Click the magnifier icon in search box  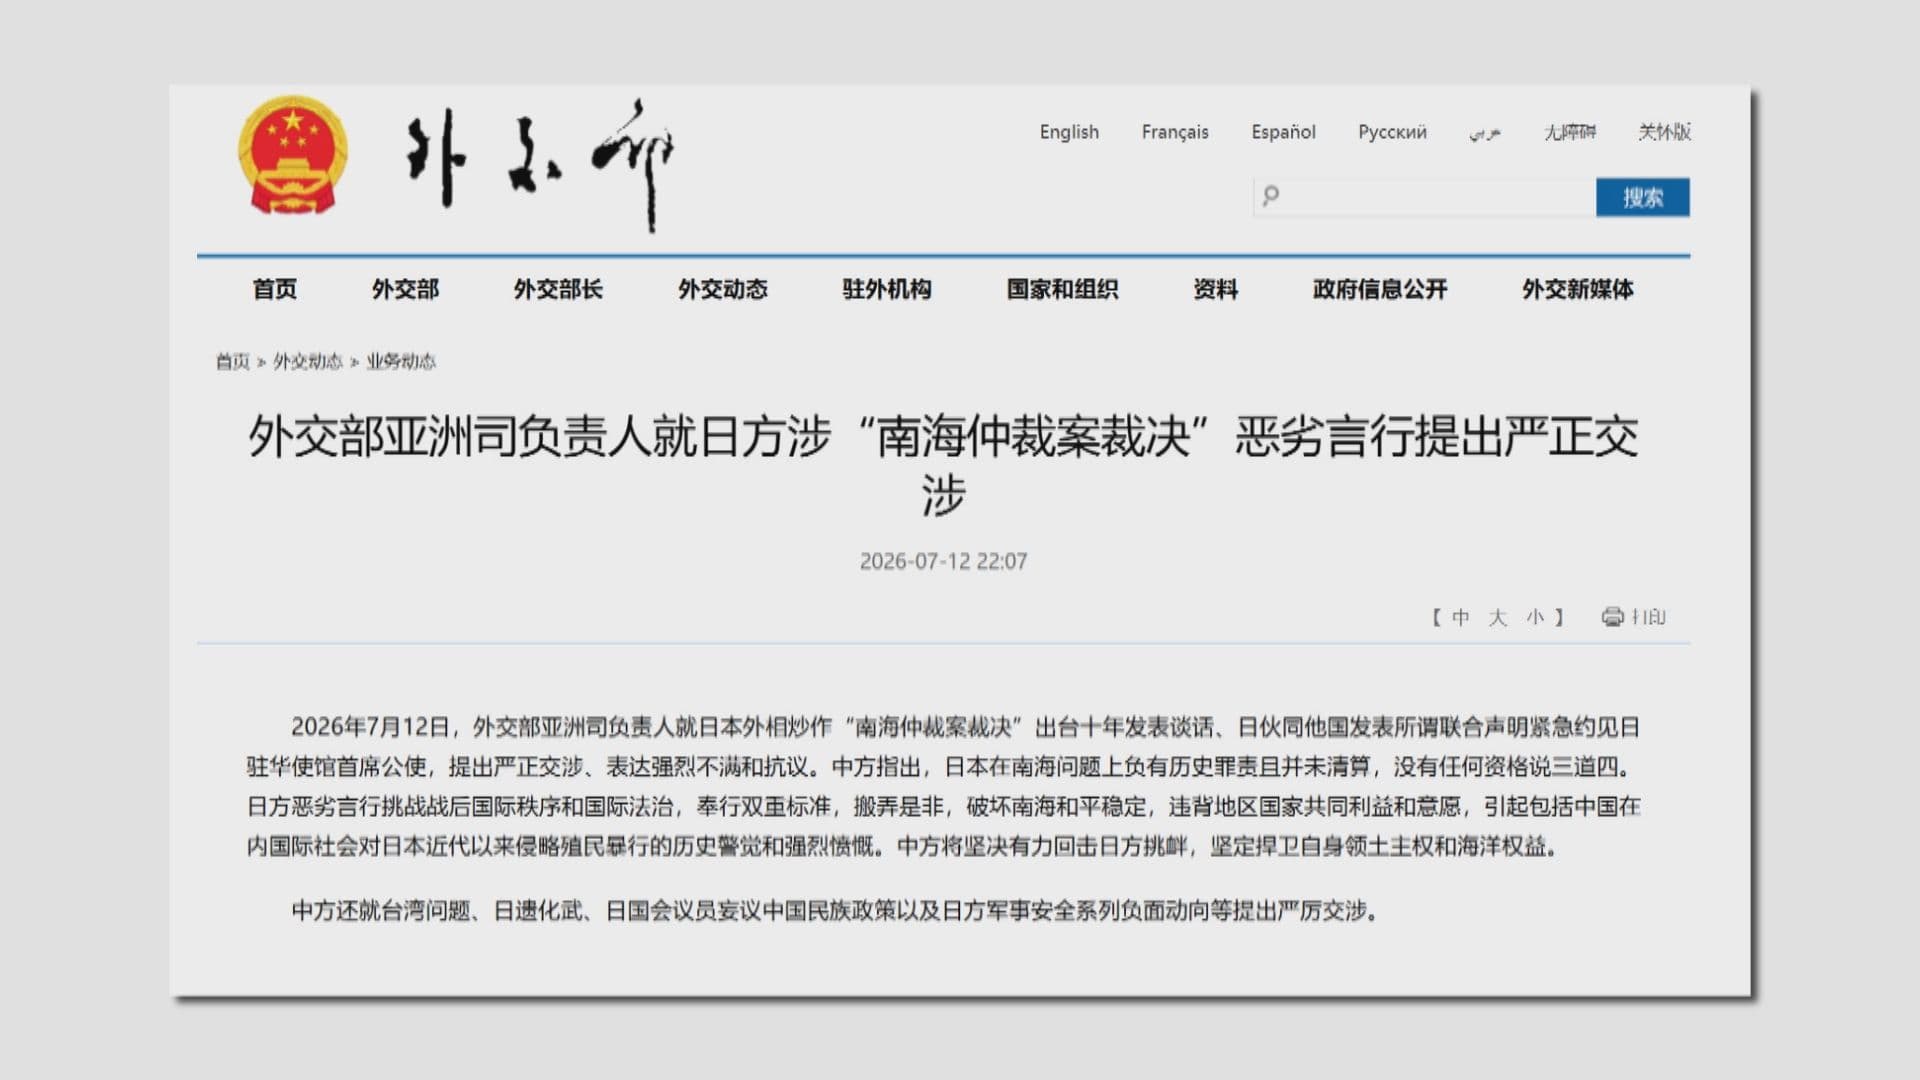tap(1270, 196)
